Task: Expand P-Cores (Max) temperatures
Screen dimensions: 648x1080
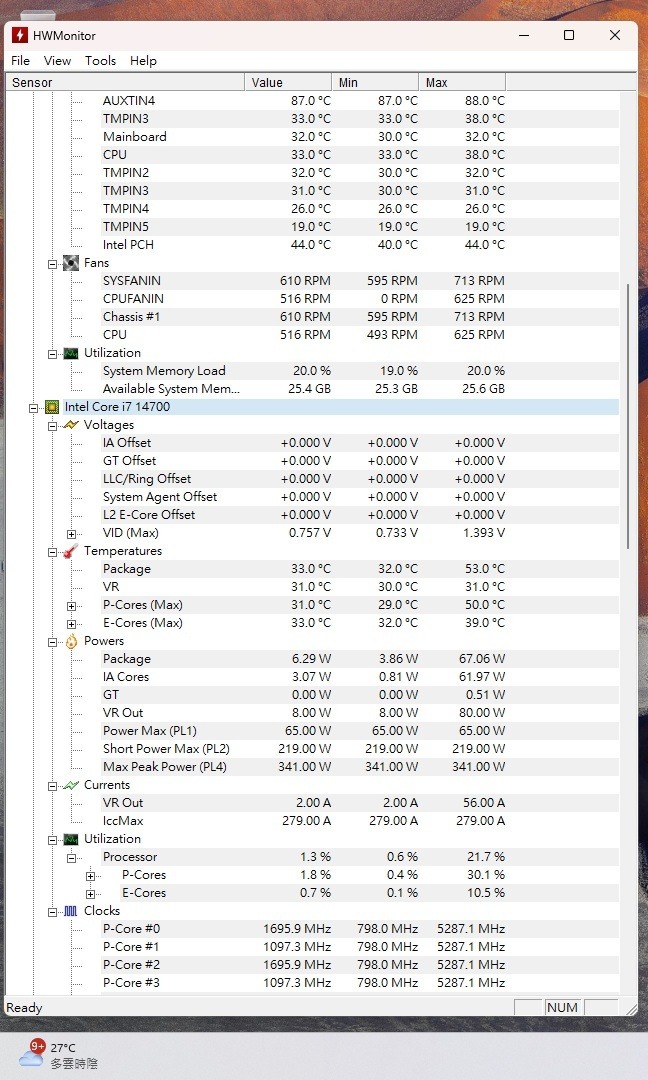Action: (72, 606)
